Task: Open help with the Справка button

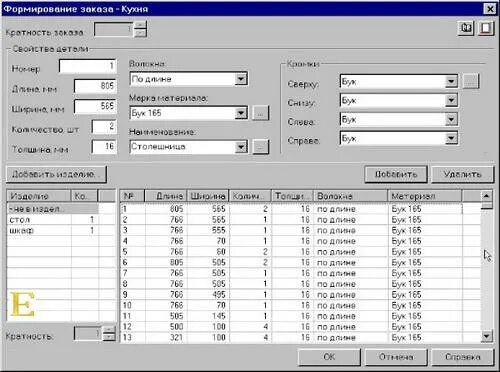Action: coord(462,357)
